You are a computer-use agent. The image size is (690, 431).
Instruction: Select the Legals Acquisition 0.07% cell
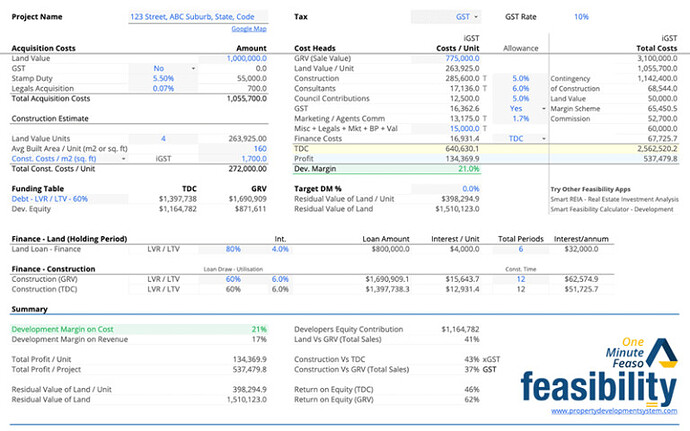163,88
